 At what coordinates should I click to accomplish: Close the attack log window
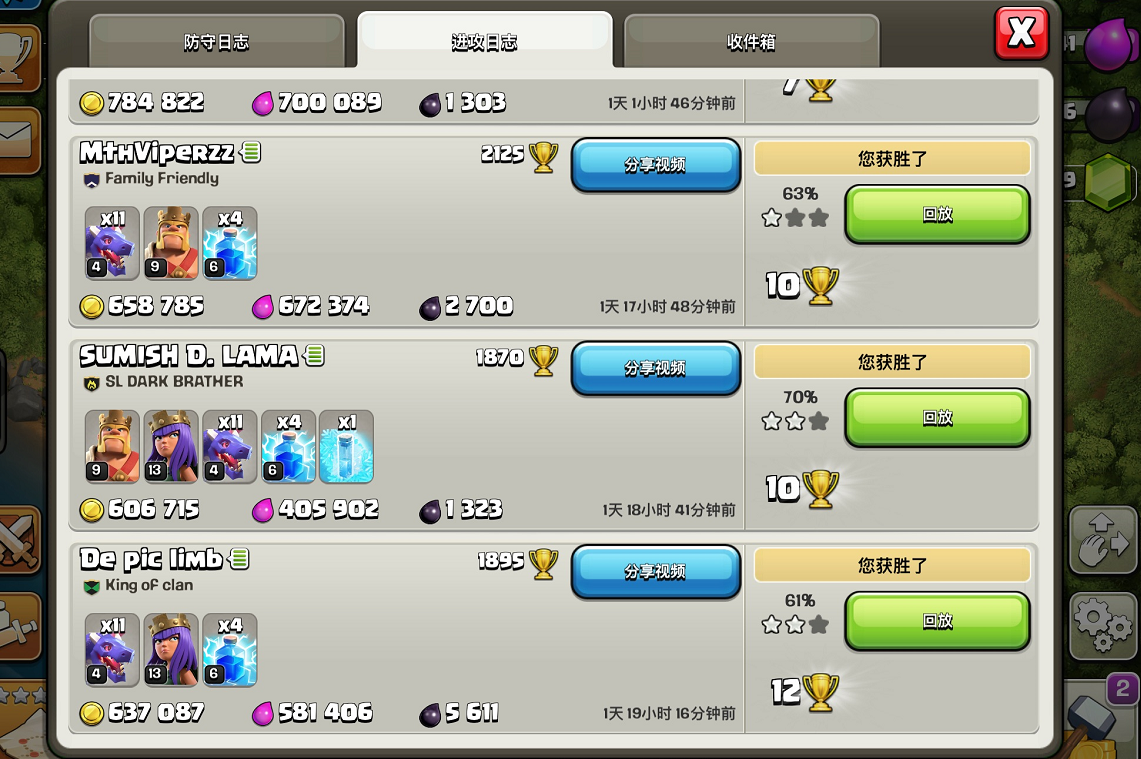1022,33
